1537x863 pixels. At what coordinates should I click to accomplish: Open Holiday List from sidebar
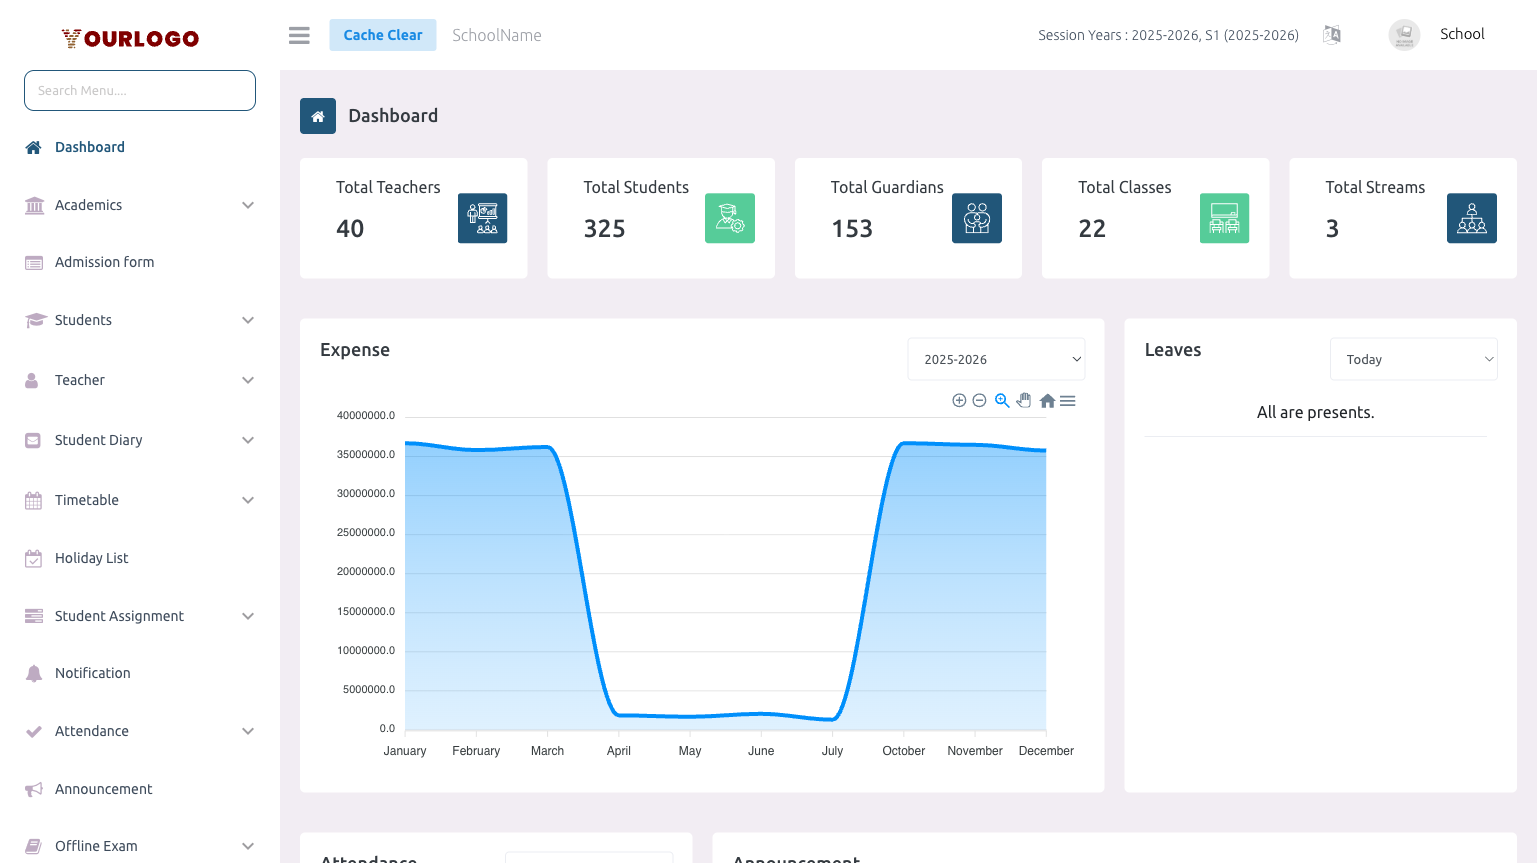92,558
